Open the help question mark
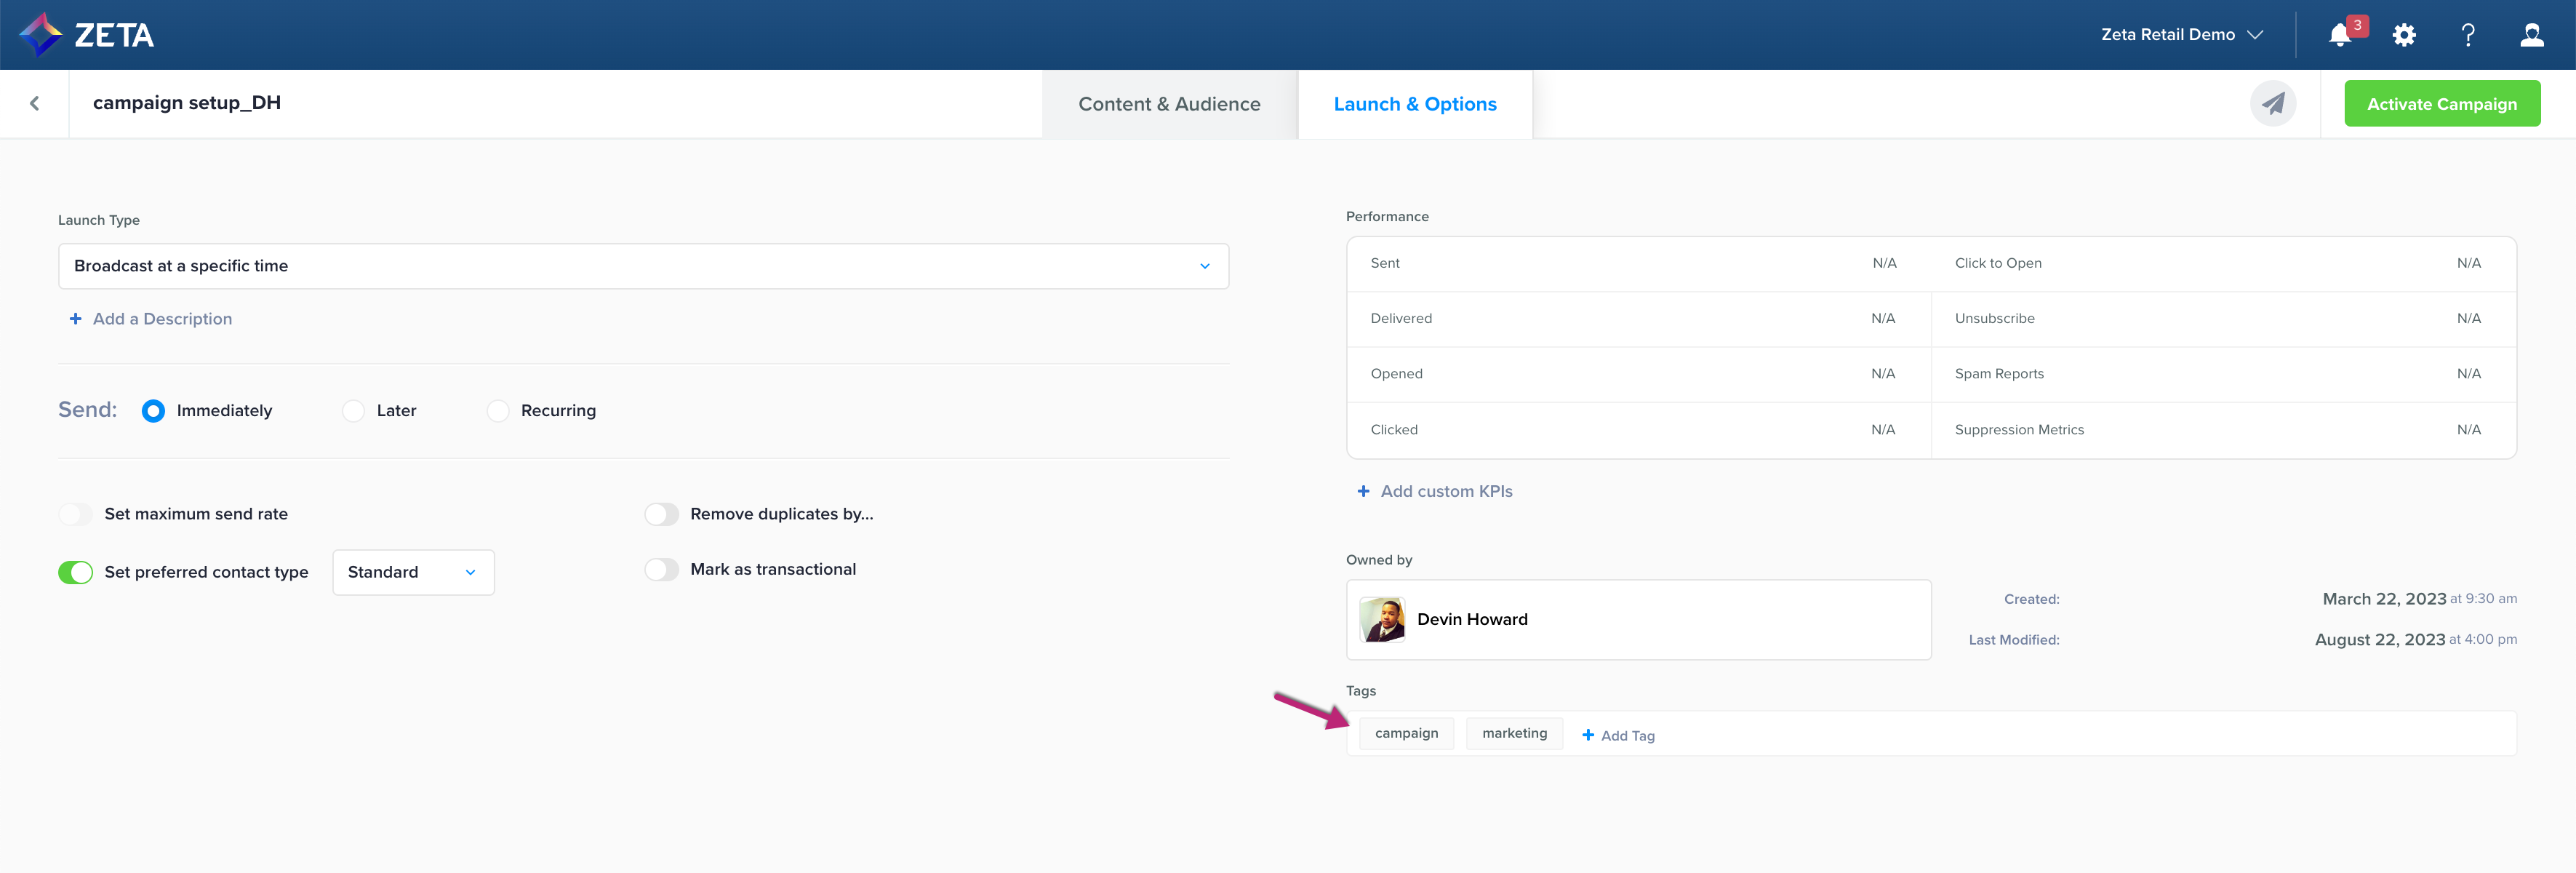Screen dimensions: 2576x873 pyautogui.click(x=2467, y=35)
